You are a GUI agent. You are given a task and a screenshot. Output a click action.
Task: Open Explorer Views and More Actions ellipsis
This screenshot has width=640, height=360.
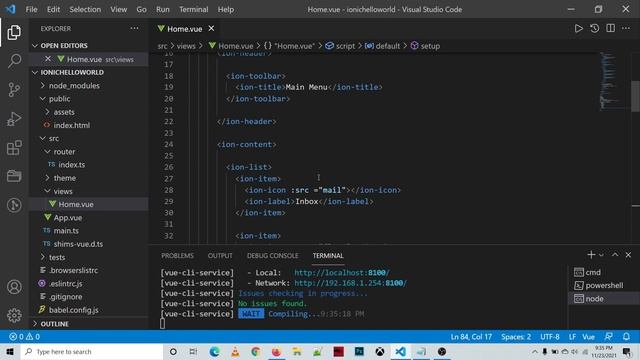coord(134,29)
